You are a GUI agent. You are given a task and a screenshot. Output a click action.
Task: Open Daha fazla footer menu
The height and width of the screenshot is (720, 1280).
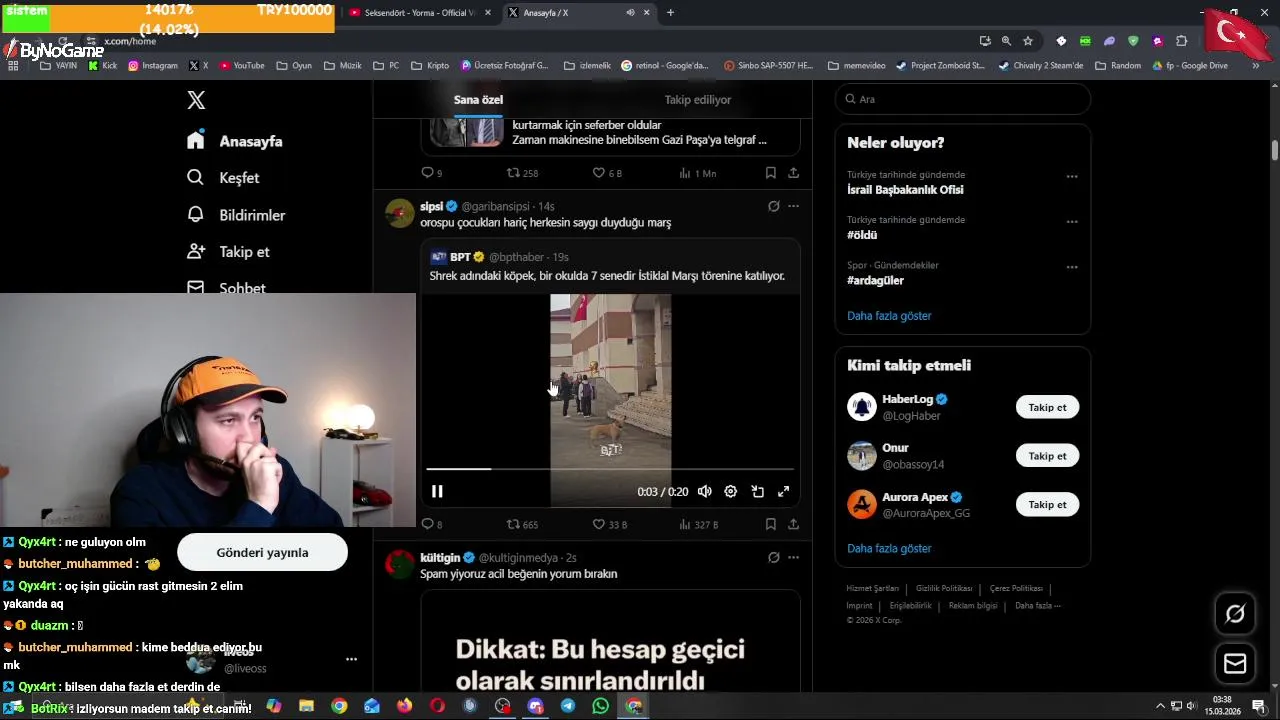coord(1037,606)
